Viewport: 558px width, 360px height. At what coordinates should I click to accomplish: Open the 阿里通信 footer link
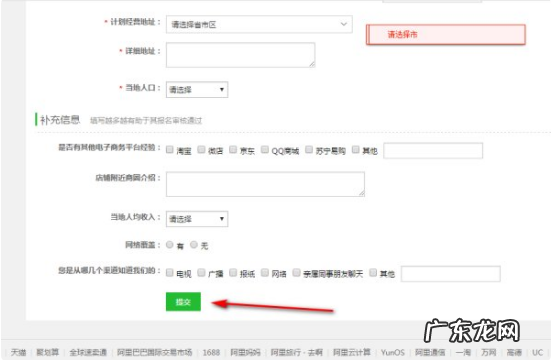430,352
